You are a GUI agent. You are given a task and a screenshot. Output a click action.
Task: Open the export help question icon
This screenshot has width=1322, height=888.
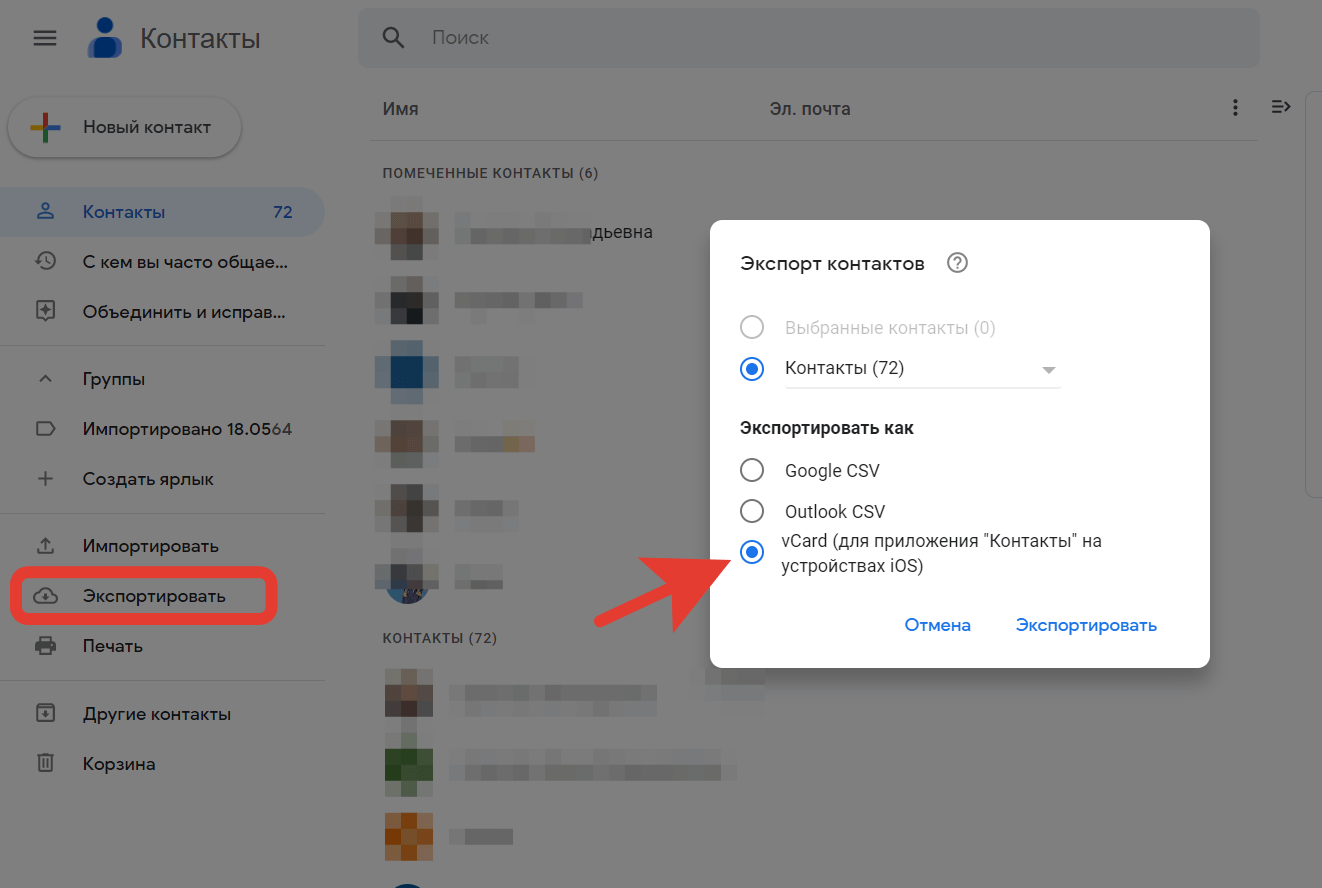pyautogui.click(x=957, y=263)
